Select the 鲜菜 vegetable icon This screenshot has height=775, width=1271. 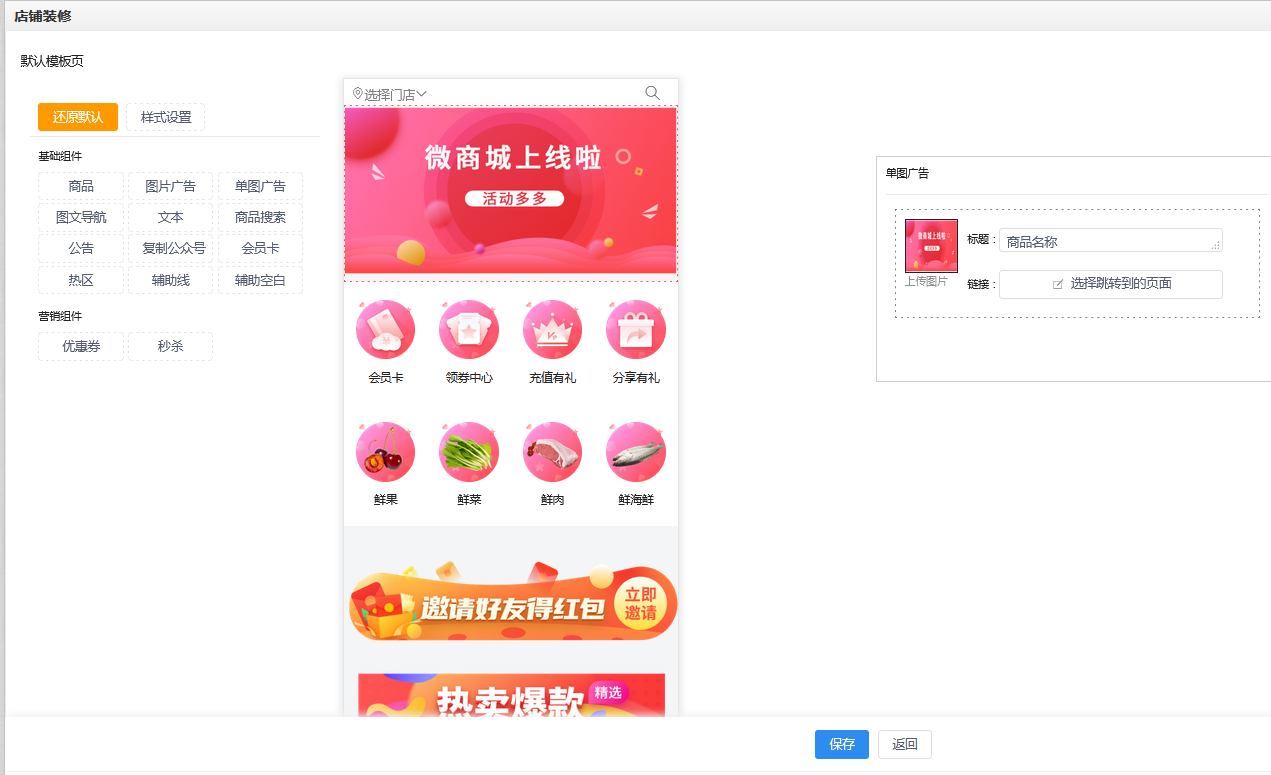[469, 451]
